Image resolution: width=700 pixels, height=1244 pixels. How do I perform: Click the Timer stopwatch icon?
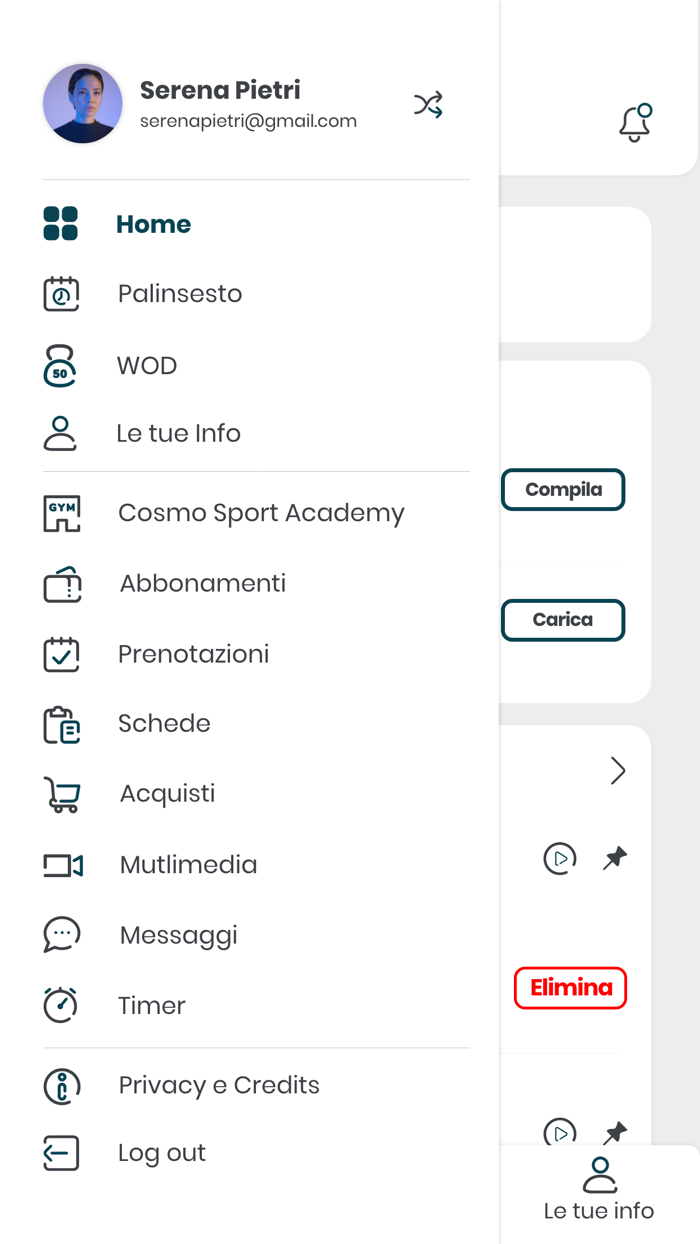(x=61, y=1005)
